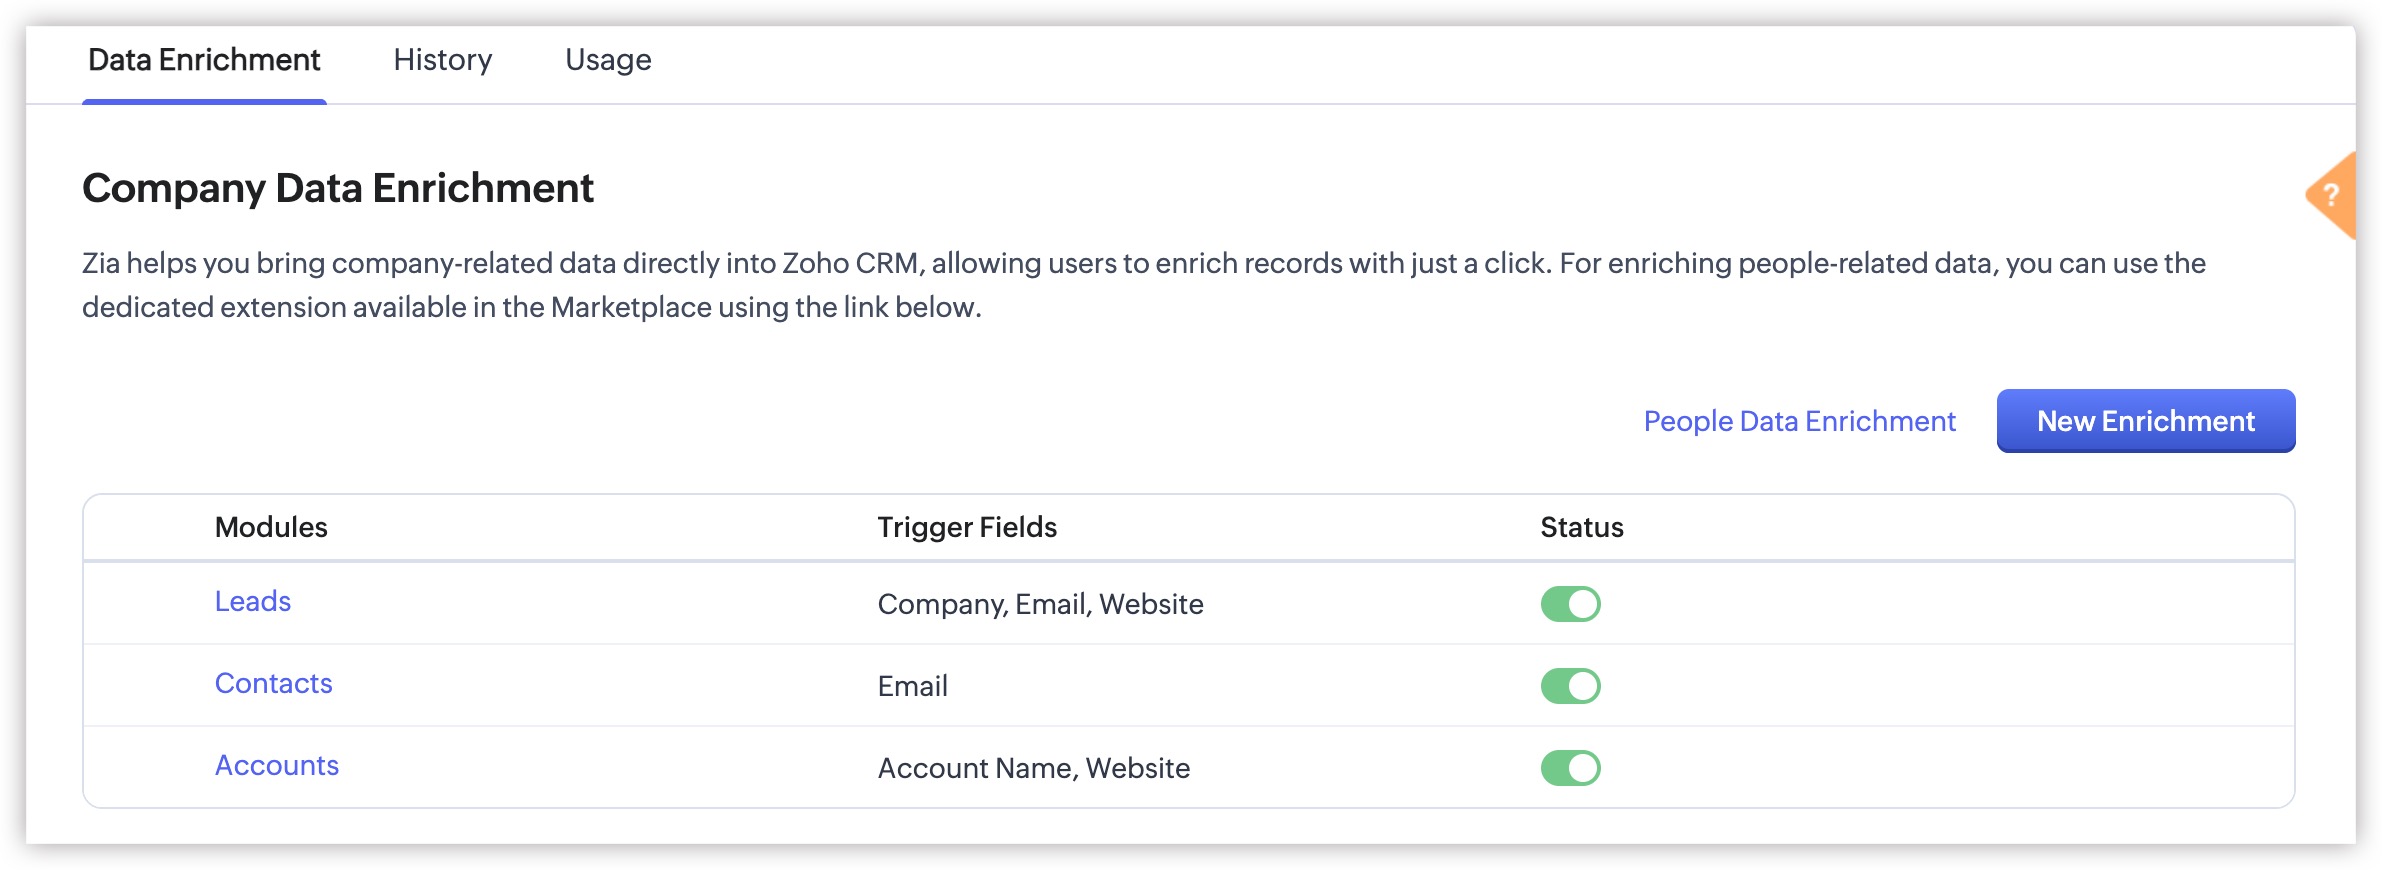Click the Company Data Enrichment heading
This screenshot has width=2382, height=870.
click(x=338, y=188)
